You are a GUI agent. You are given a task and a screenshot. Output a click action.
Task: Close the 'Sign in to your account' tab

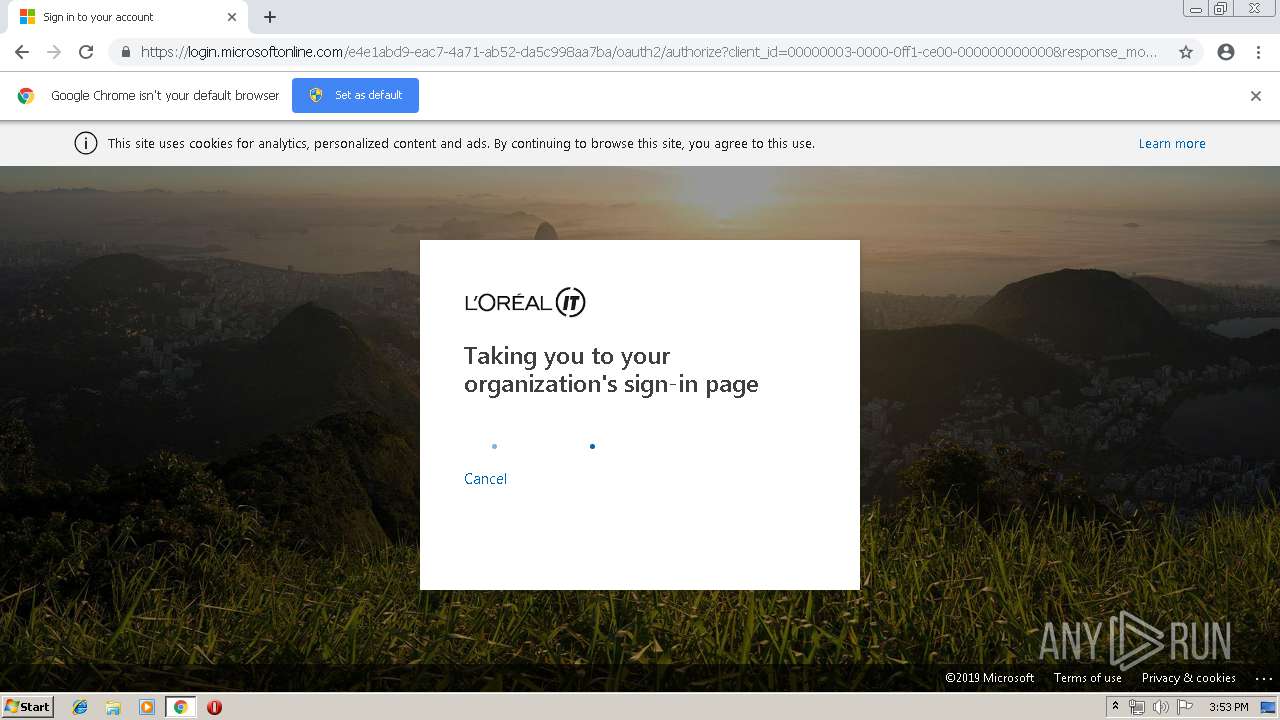232,17
